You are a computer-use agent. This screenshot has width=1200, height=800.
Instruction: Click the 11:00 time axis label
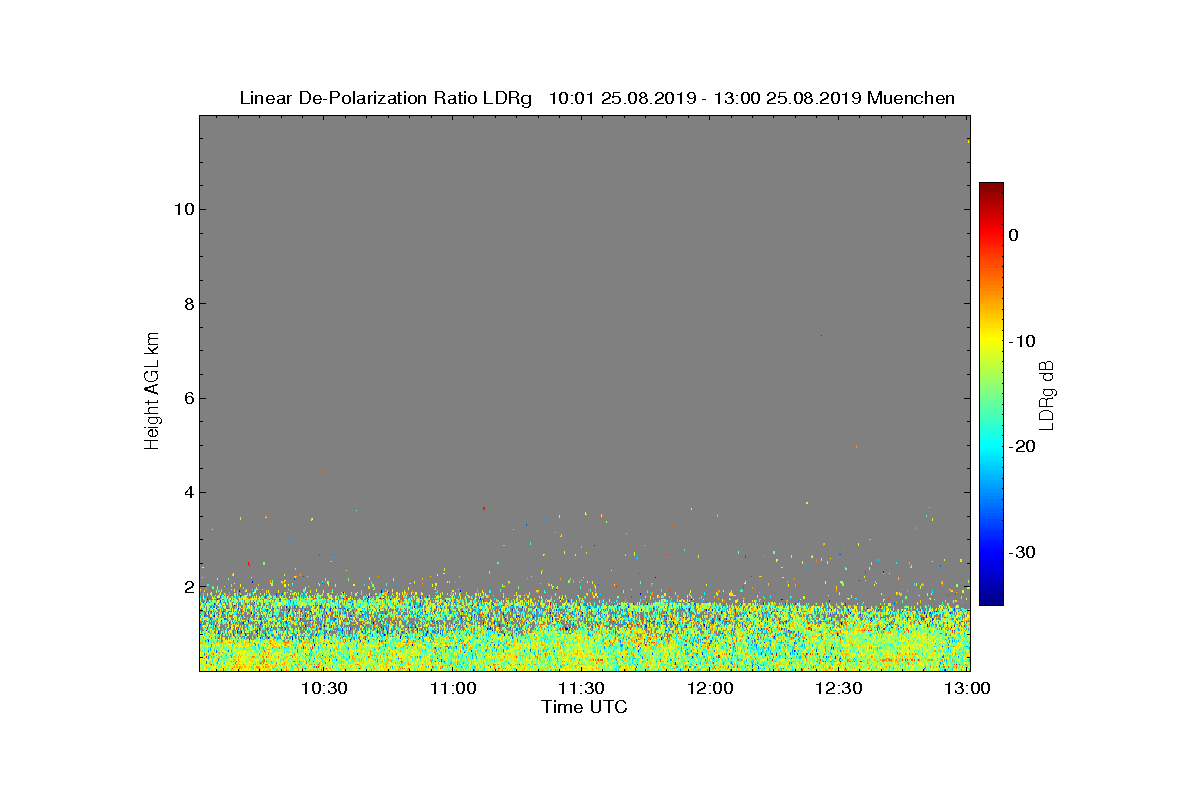(x=453, y=689)
